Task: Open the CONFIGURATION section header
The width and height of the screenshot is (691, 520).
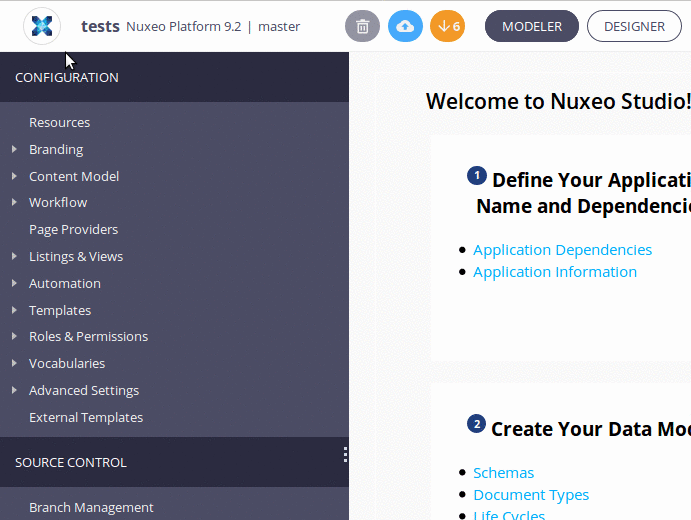Action: coord(174,77)
